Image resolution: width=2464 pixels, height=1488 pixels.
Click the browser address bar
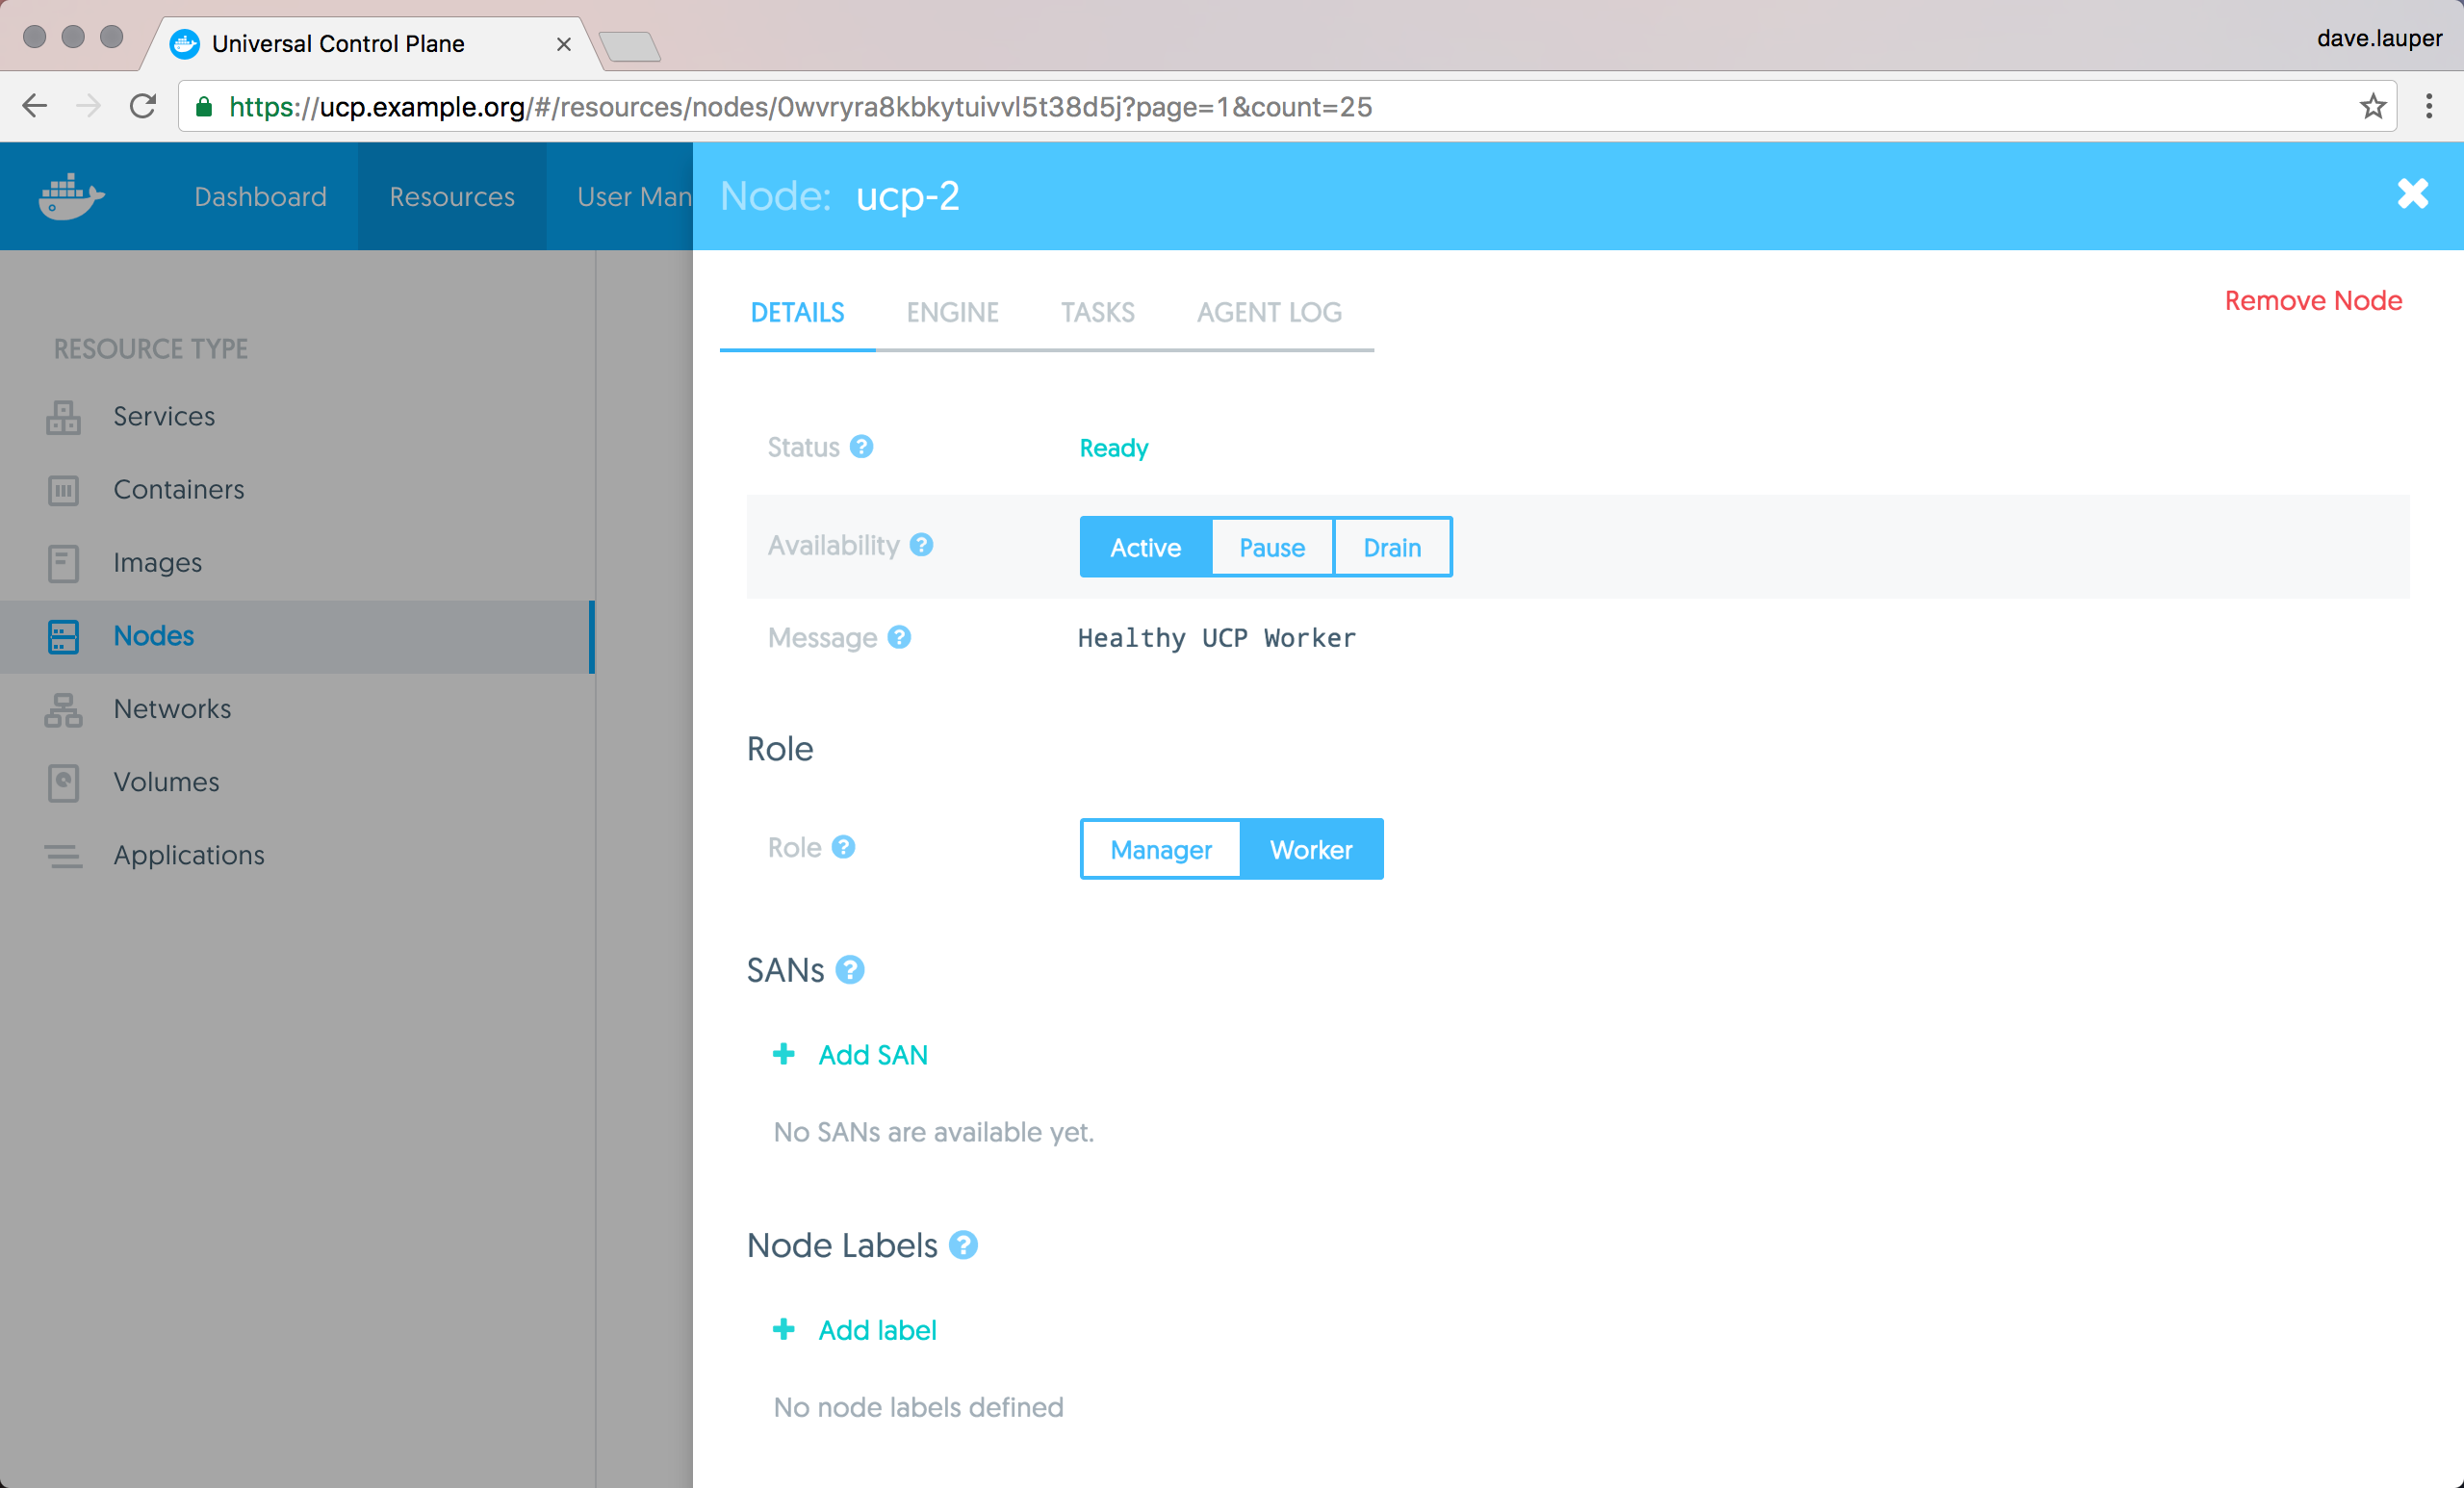pyautogui.click(x=1200, y=107)
